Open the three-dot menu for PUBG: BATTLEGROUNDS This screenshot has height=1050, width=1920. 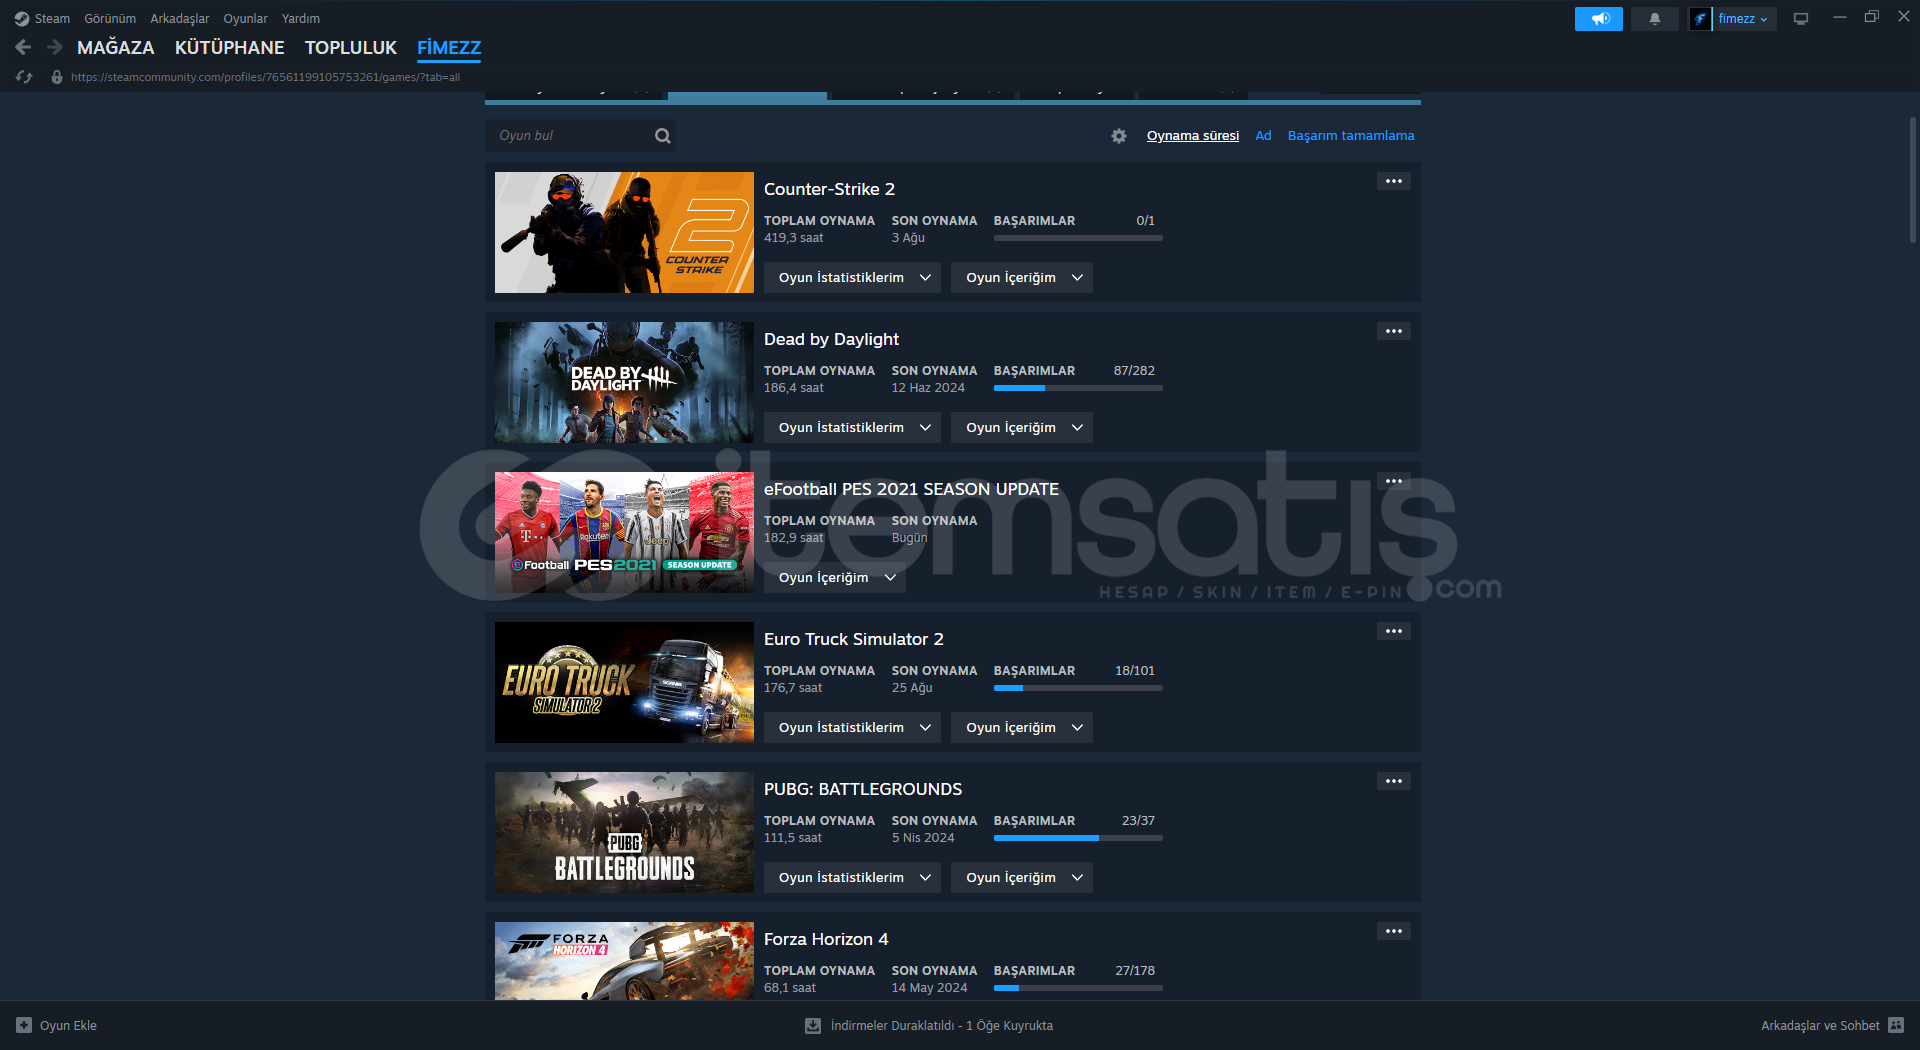[x=1394, y=781]
